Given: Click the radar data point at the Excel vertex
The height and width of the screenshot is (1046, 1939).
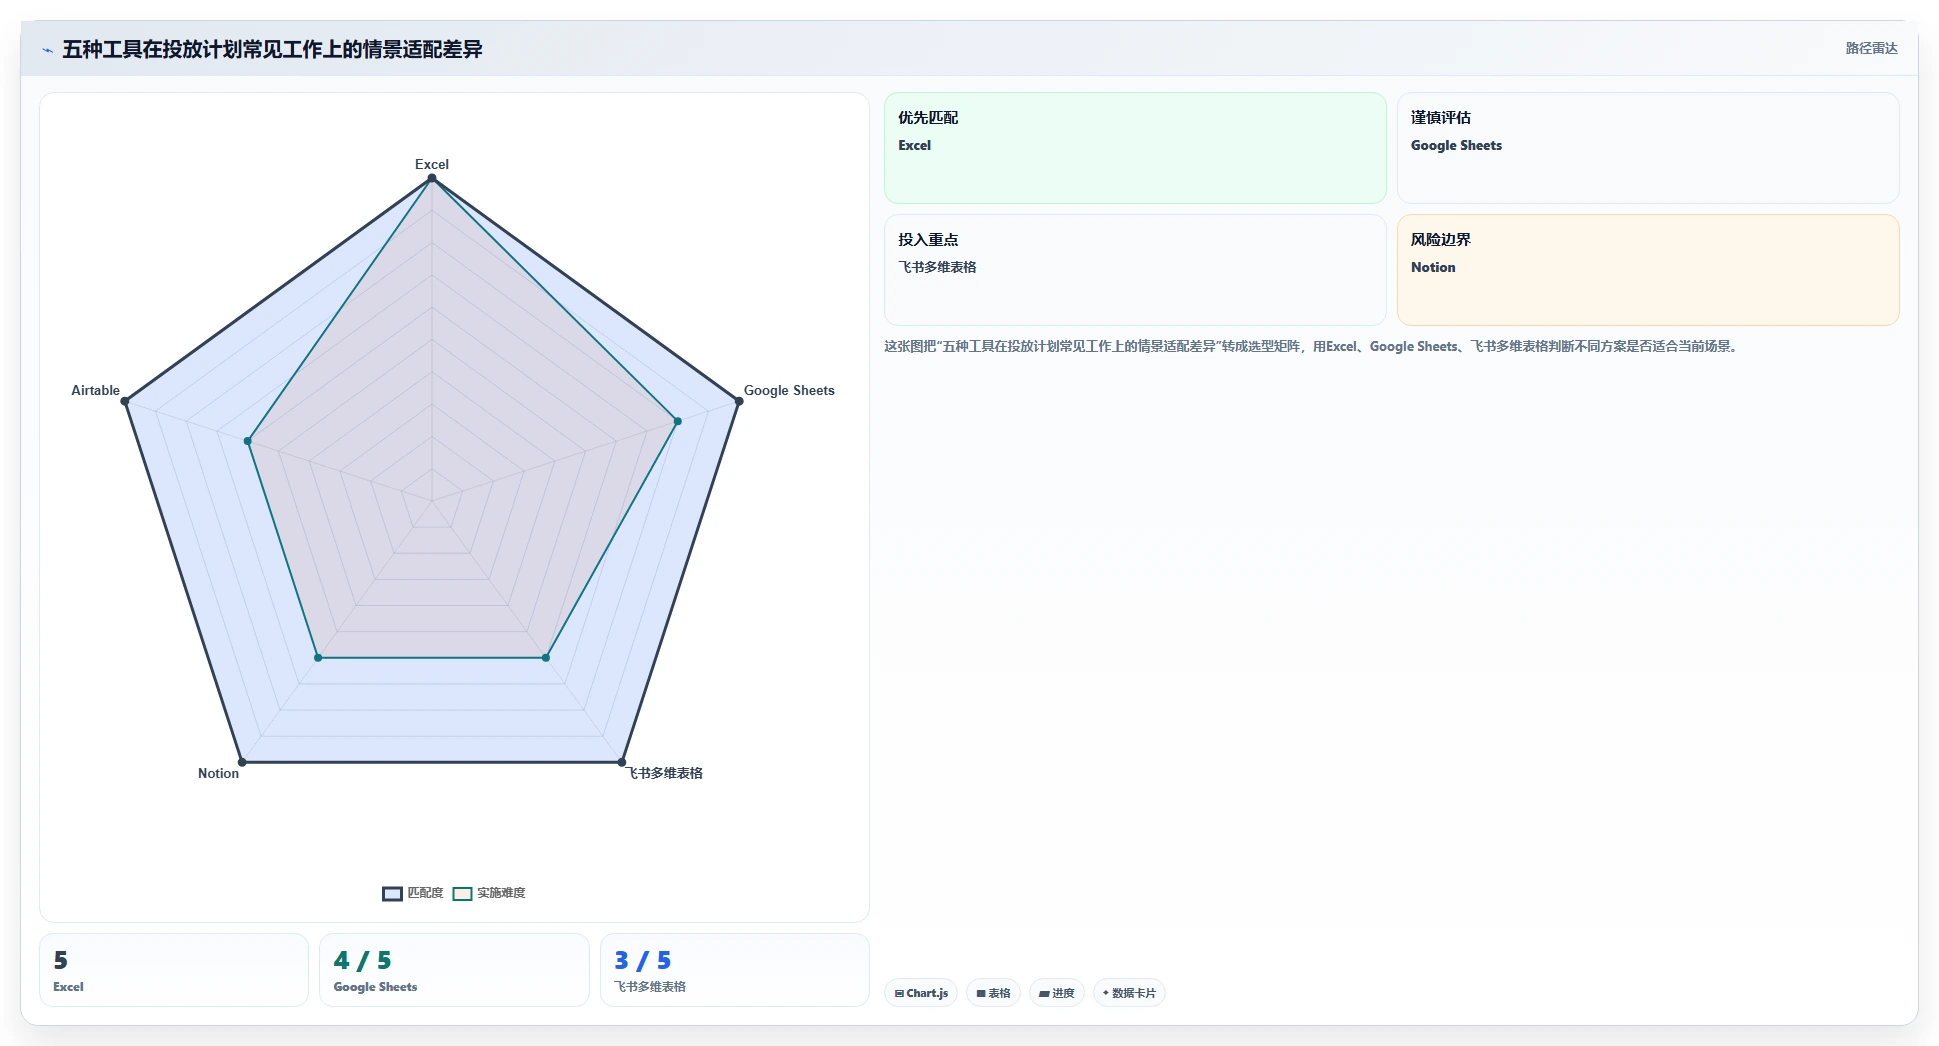Looking at the screenshot, I should [432, 178].
